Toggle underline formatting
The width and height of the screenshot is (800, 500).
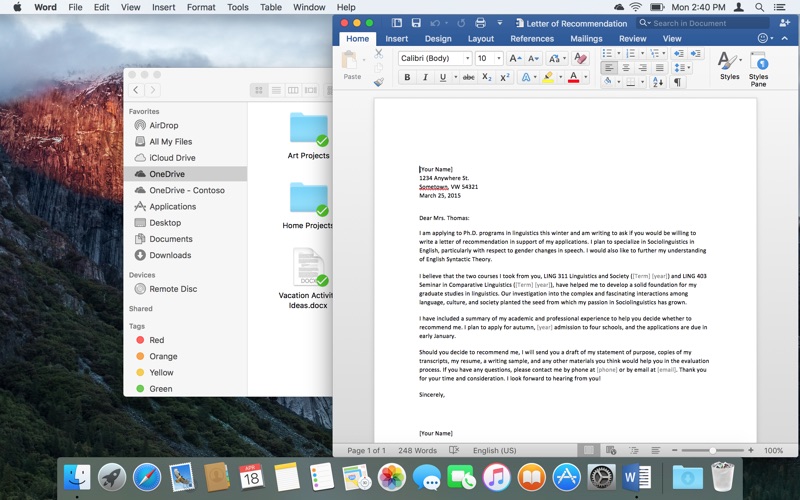point(442,77)
